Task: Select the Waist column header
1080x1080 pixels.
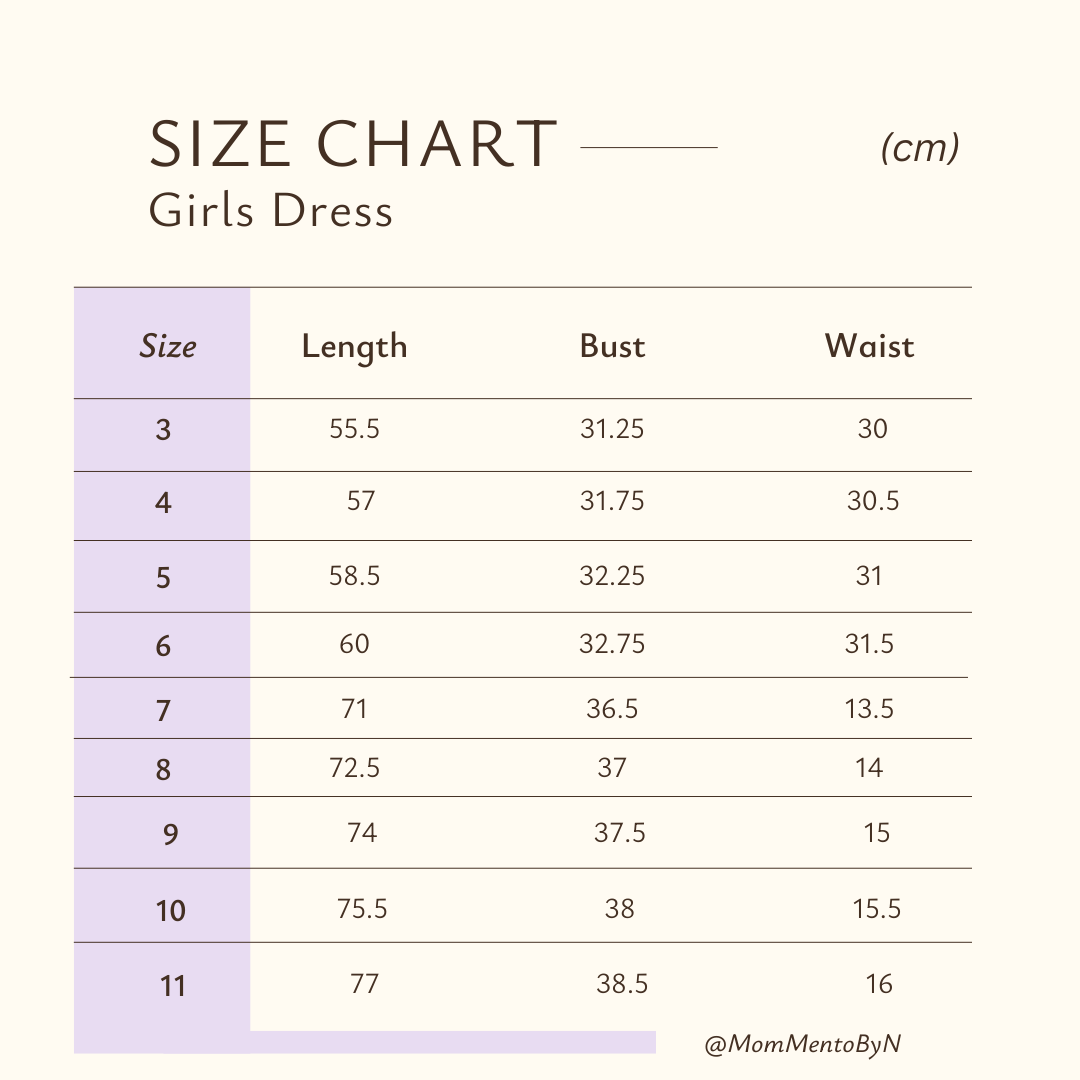Action: pos(869,346)
